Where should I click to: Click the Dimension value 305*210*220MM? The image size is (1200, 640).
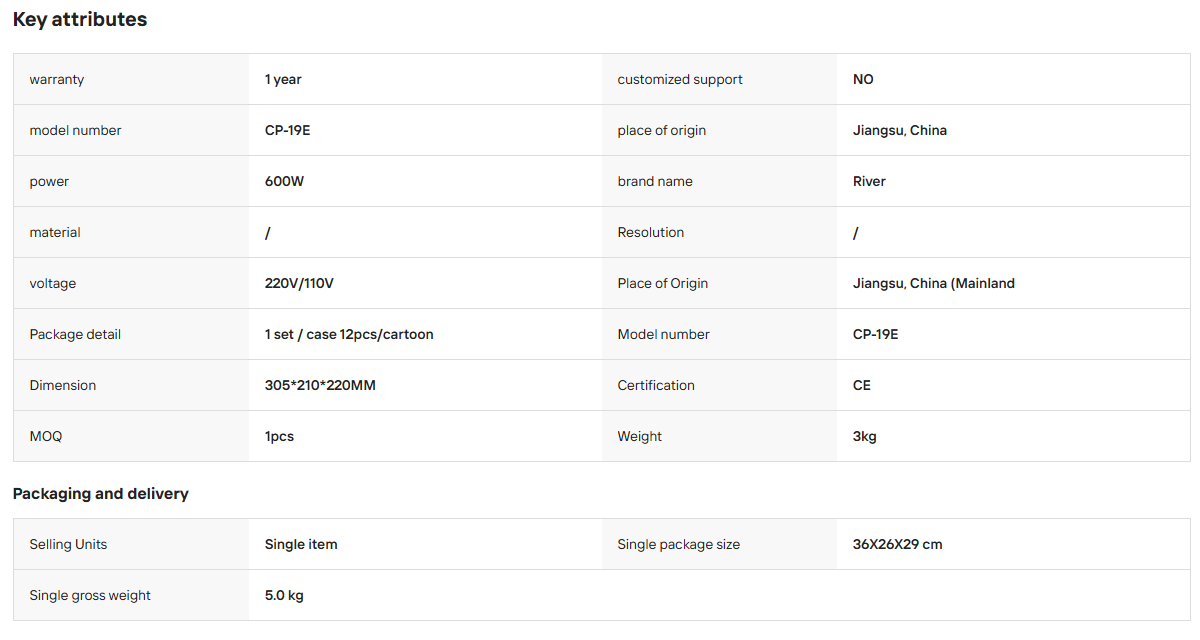320,385
